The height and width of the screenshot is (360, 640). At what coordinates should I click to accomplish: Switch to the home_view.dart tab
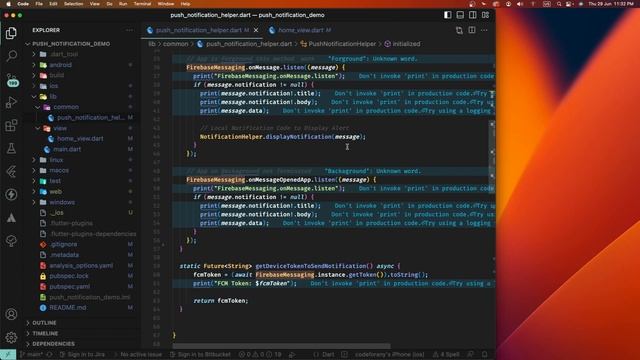pyautogui.click(x=300, y=30)
